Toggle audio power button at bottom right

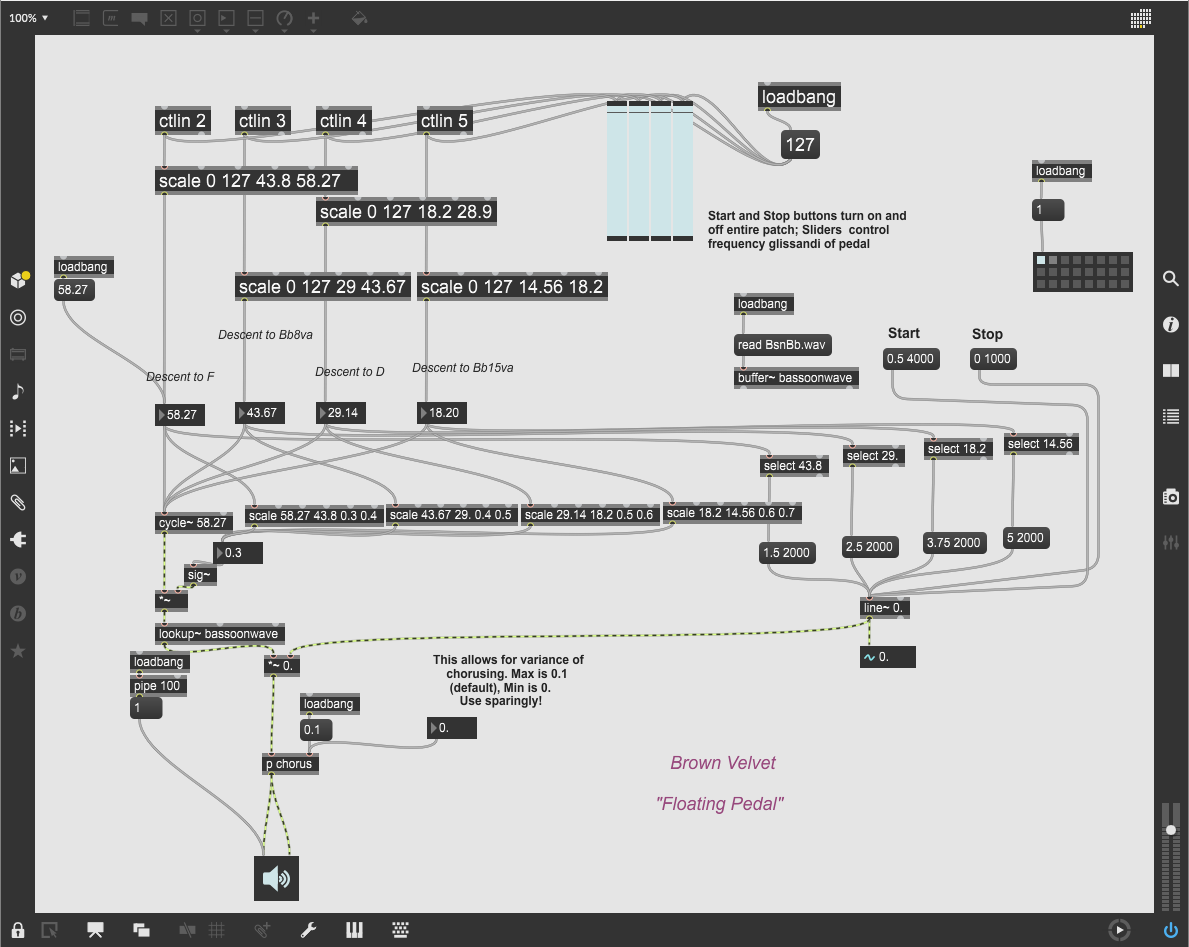[1171, 930]
